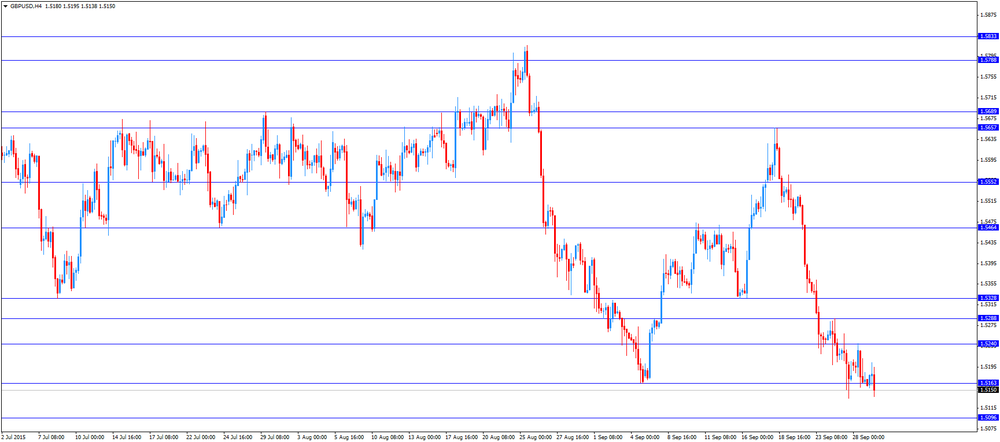Select the GBPUSD,H4 chart title text

(x=25, y=5)
